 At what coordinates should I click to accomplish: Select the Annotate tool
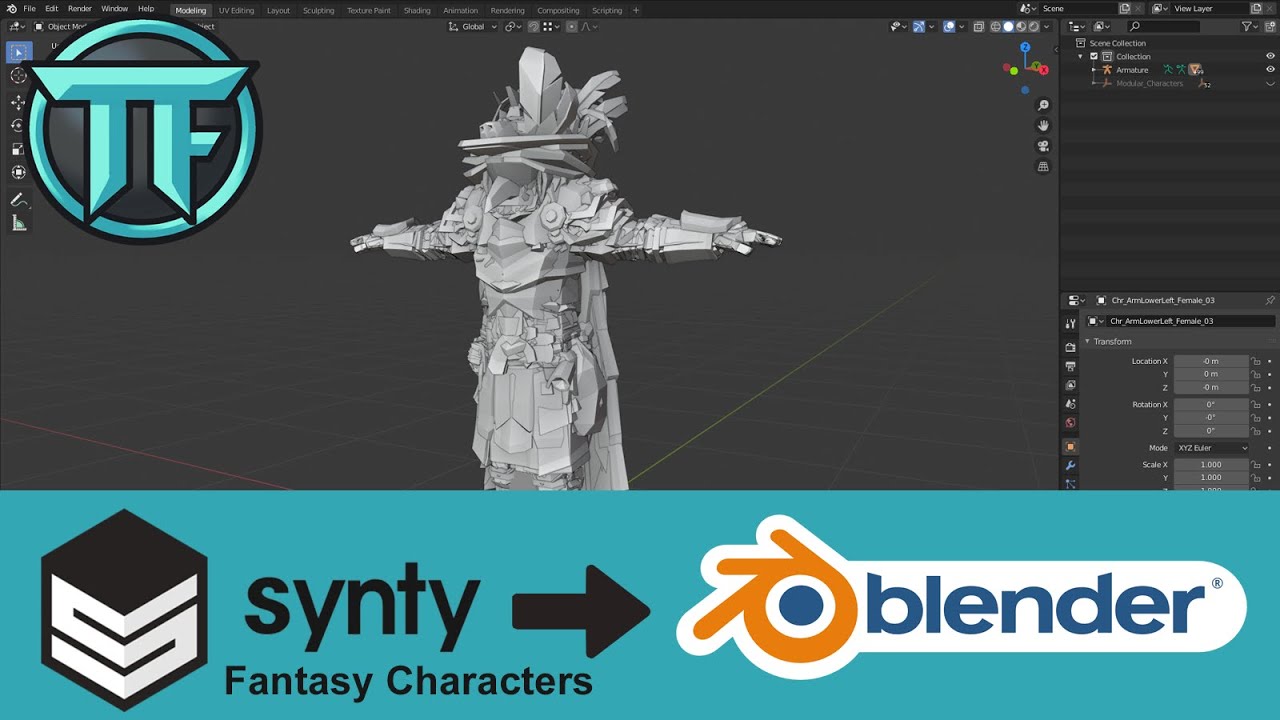(x=18, y=199)
